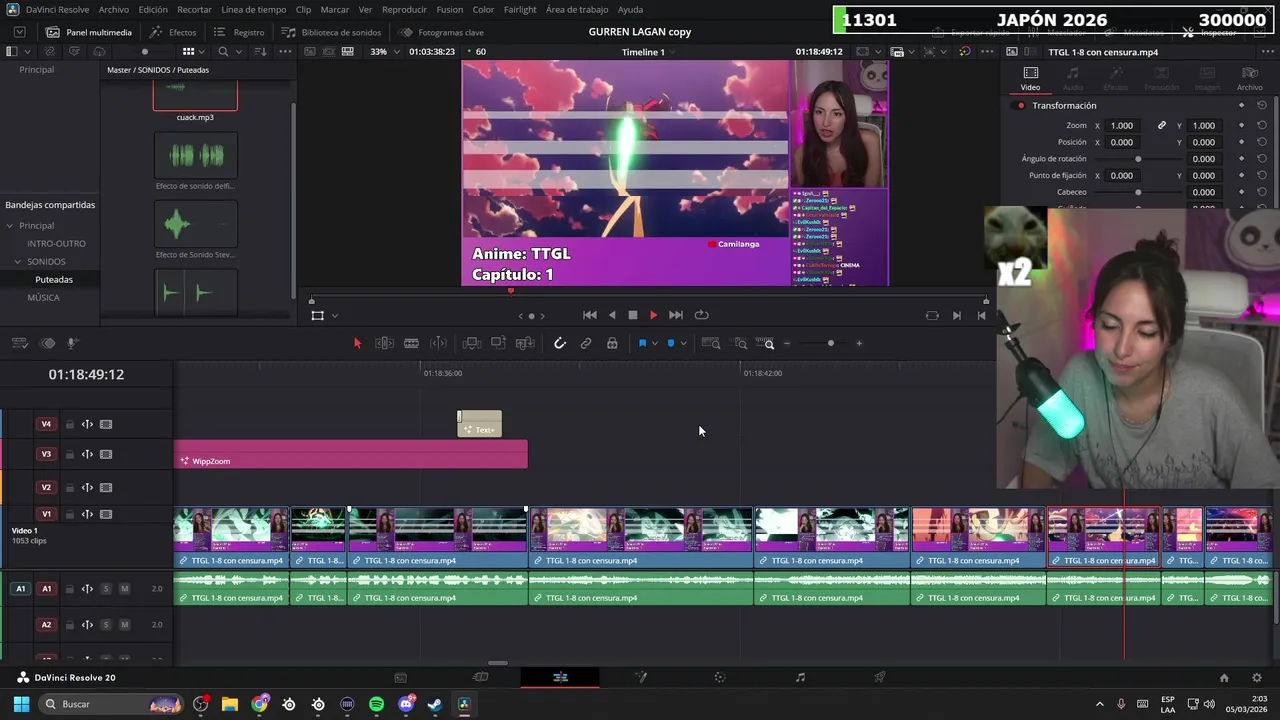Image resolution: width=1280 pixels, height=720 pixels.
Task: Open the flag color dropdown arrow
Action: point(655,343)
